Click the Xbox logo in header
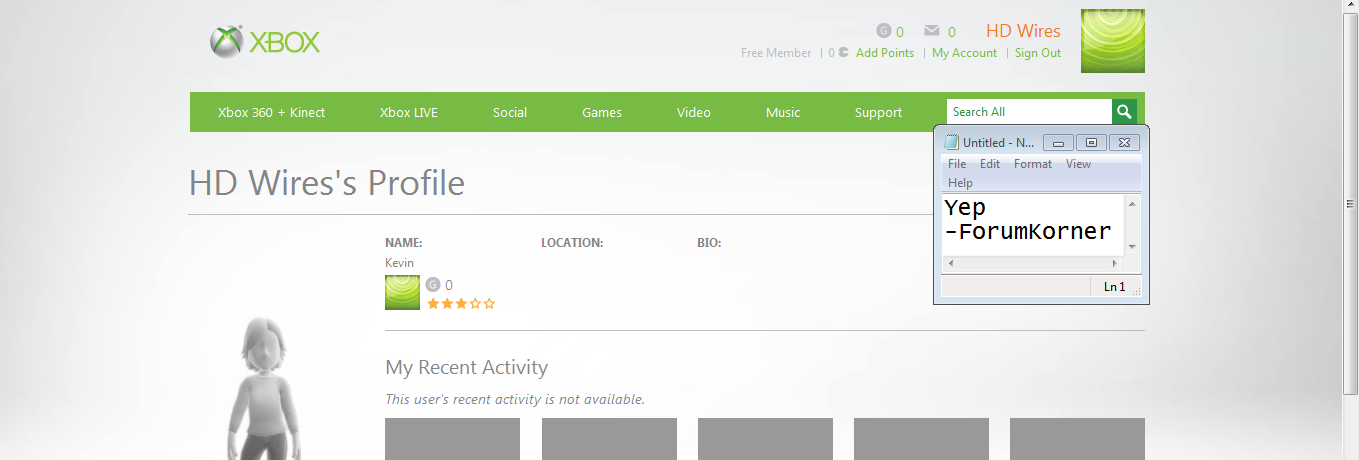Screen dimensions: 1359x460 click(265, 42)
